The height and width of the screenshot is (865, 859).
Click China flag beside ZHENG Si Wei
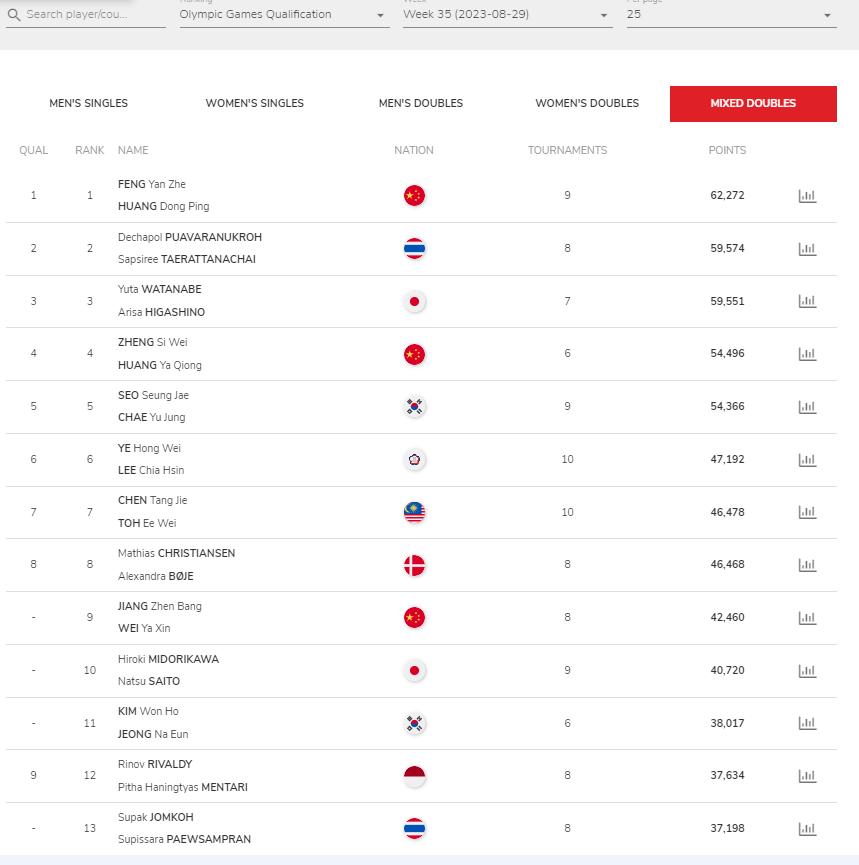414,354
